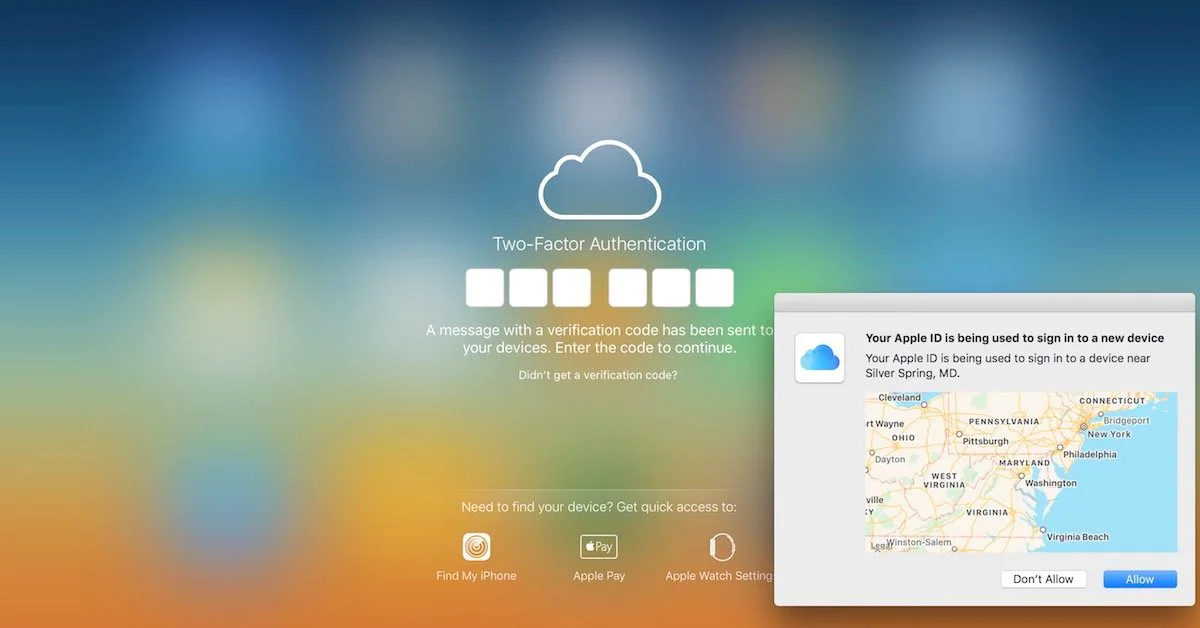Click Dayton on the map
The height and width of the screenshot is (628, 1200).
[x=889, y=460]
